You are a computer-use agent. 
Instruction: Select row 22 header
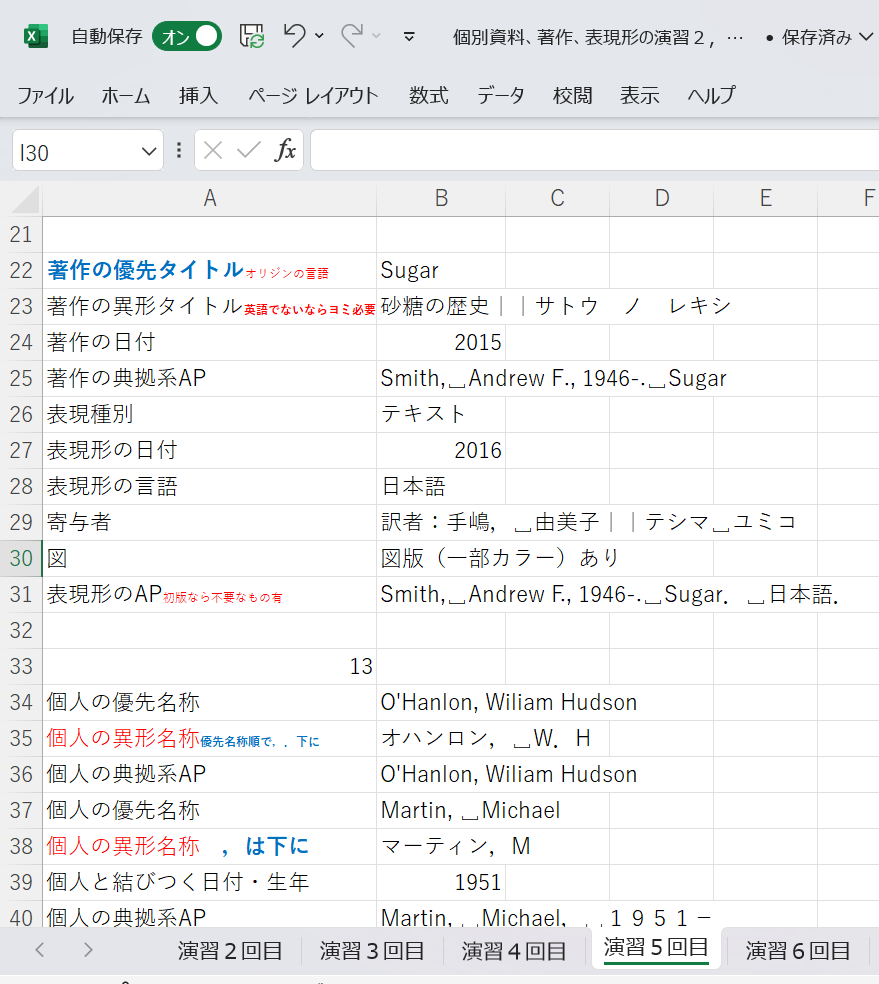point(21,270)
